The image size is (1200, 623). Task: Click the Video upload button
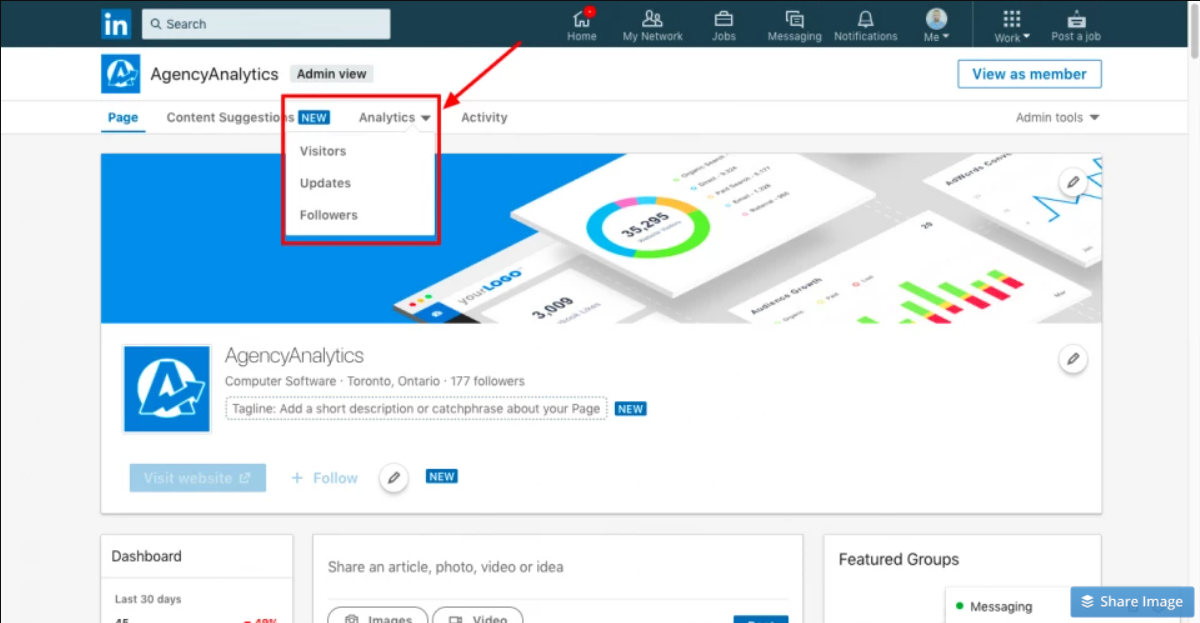(x=478, y=618)
